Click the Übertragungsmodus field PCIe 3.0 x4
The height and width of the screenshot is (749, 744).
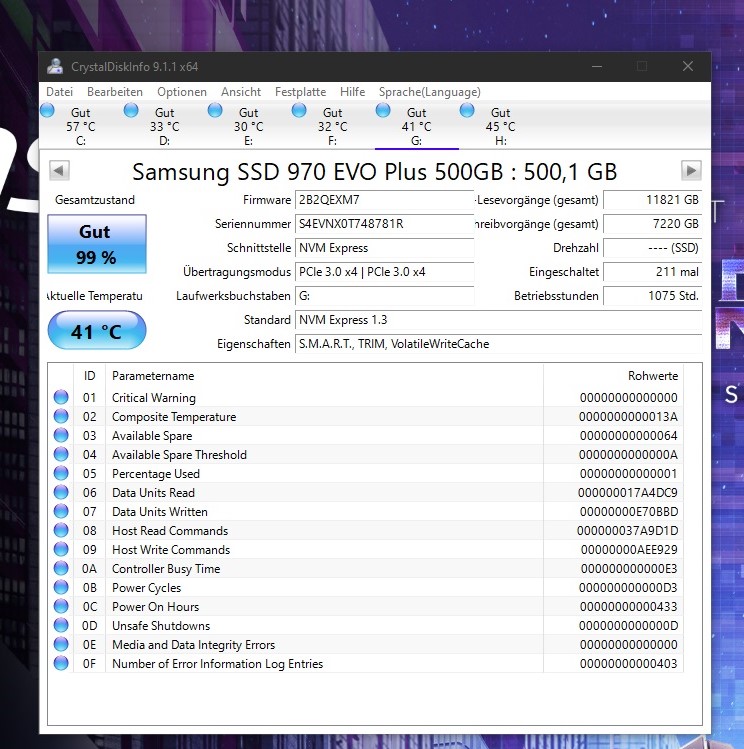(x=384, y=272)
